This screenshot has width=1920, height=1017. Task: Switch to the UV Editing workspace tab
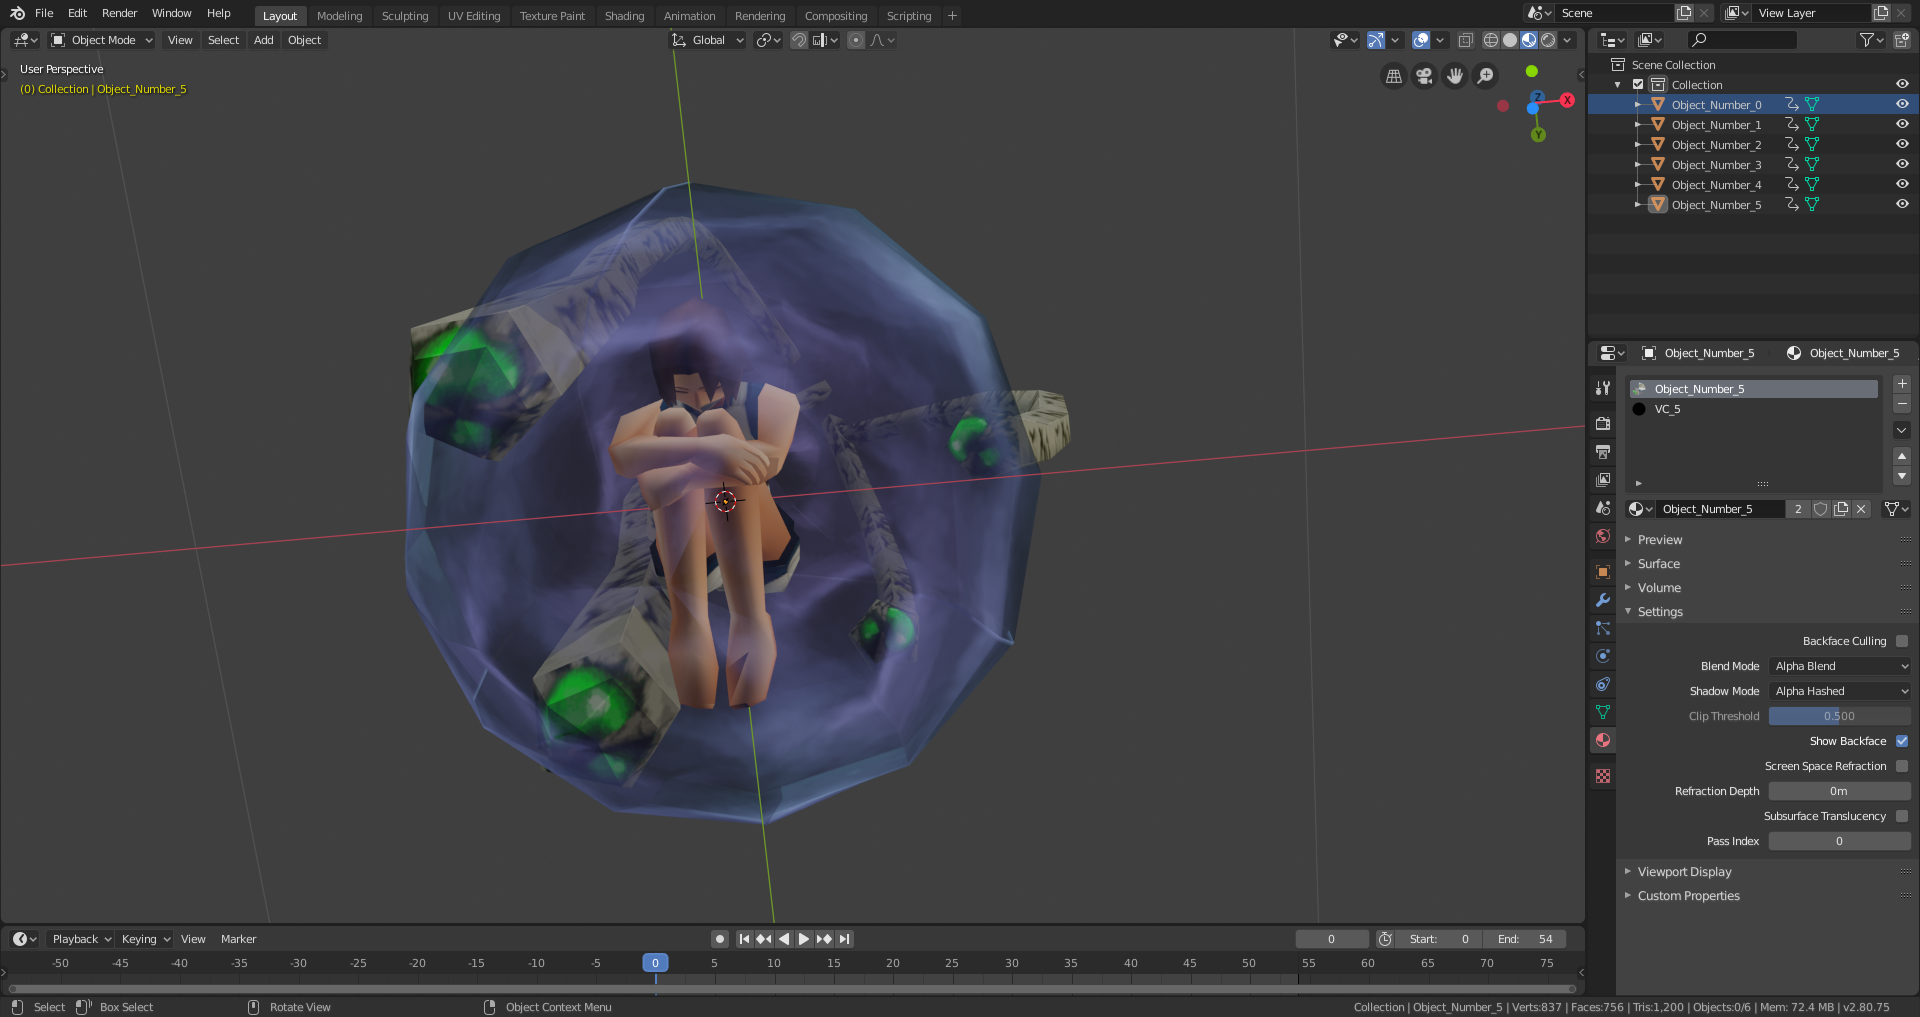click(x=474, y=16)
